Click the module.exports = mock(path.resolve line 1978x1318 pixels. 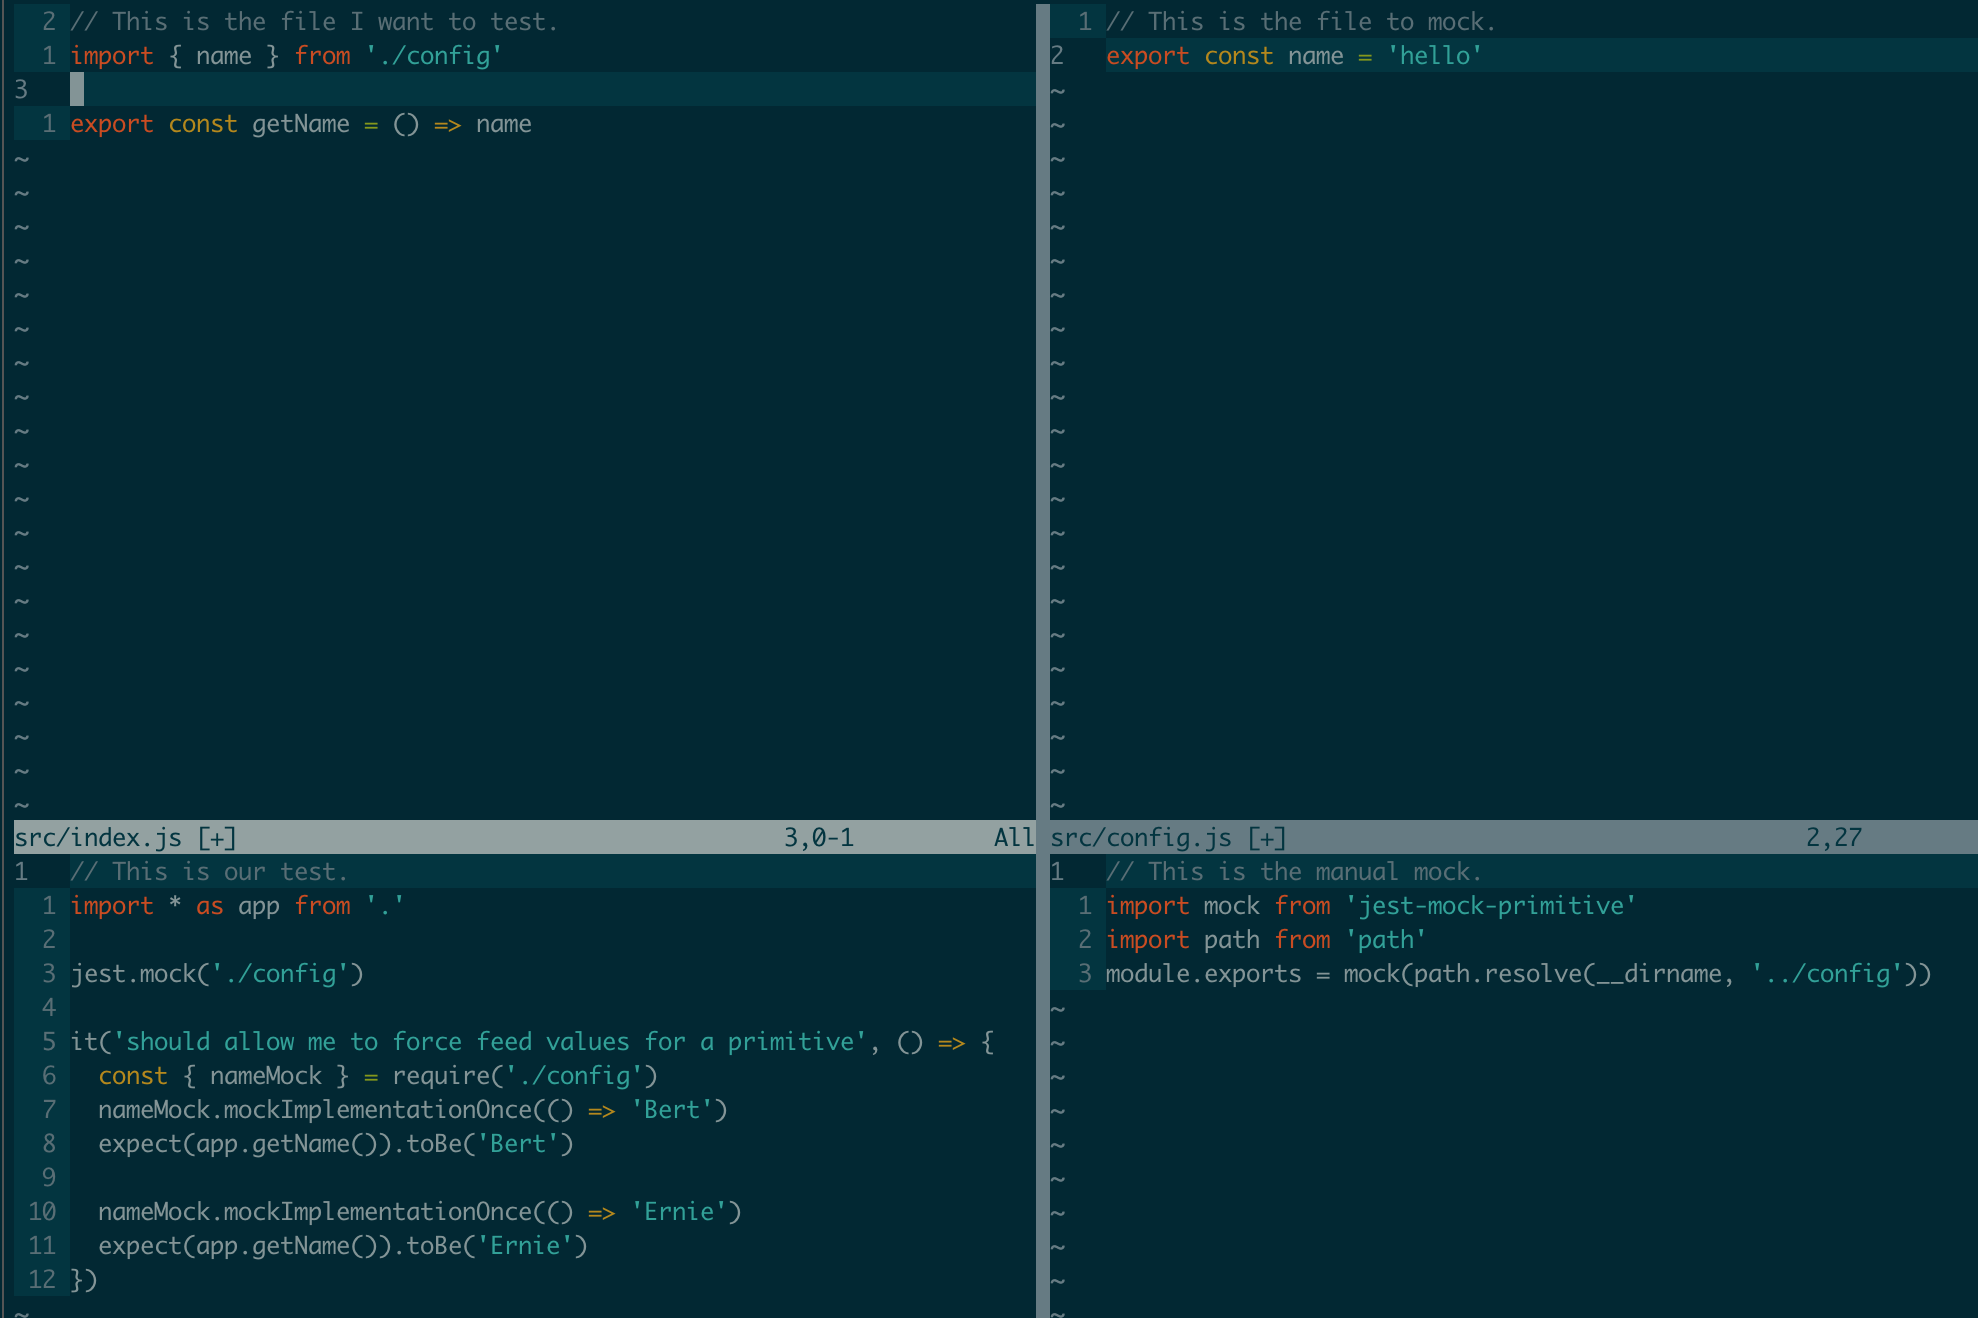click(1519, 973)
